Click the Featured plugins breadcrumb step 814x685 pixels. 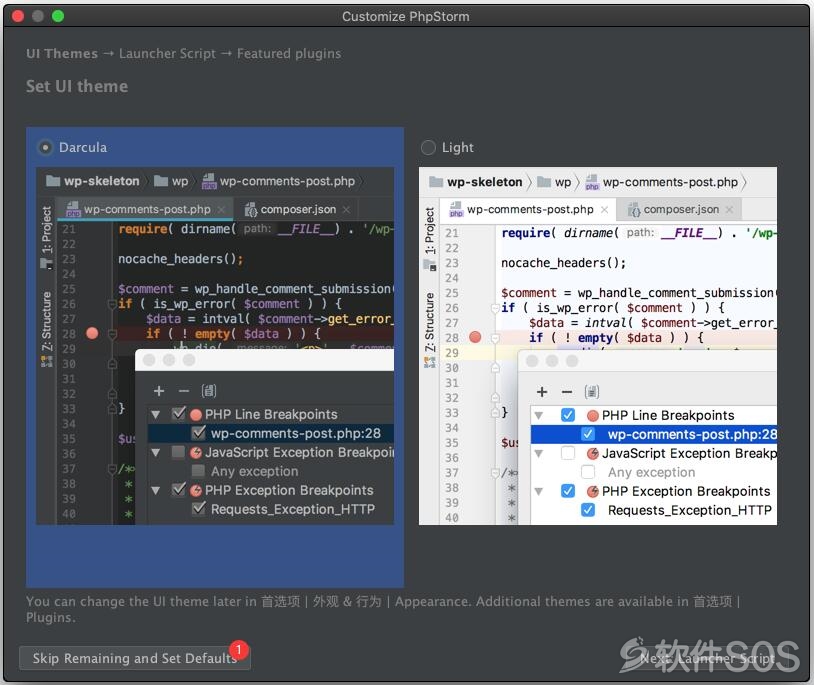289,53
